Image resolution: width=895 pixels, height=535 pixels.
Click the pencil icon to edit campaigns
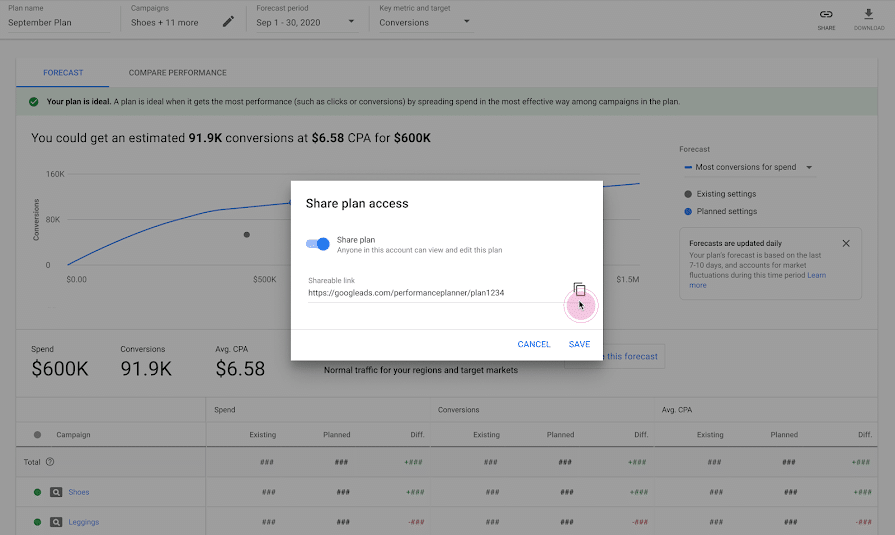pos(228,22)
